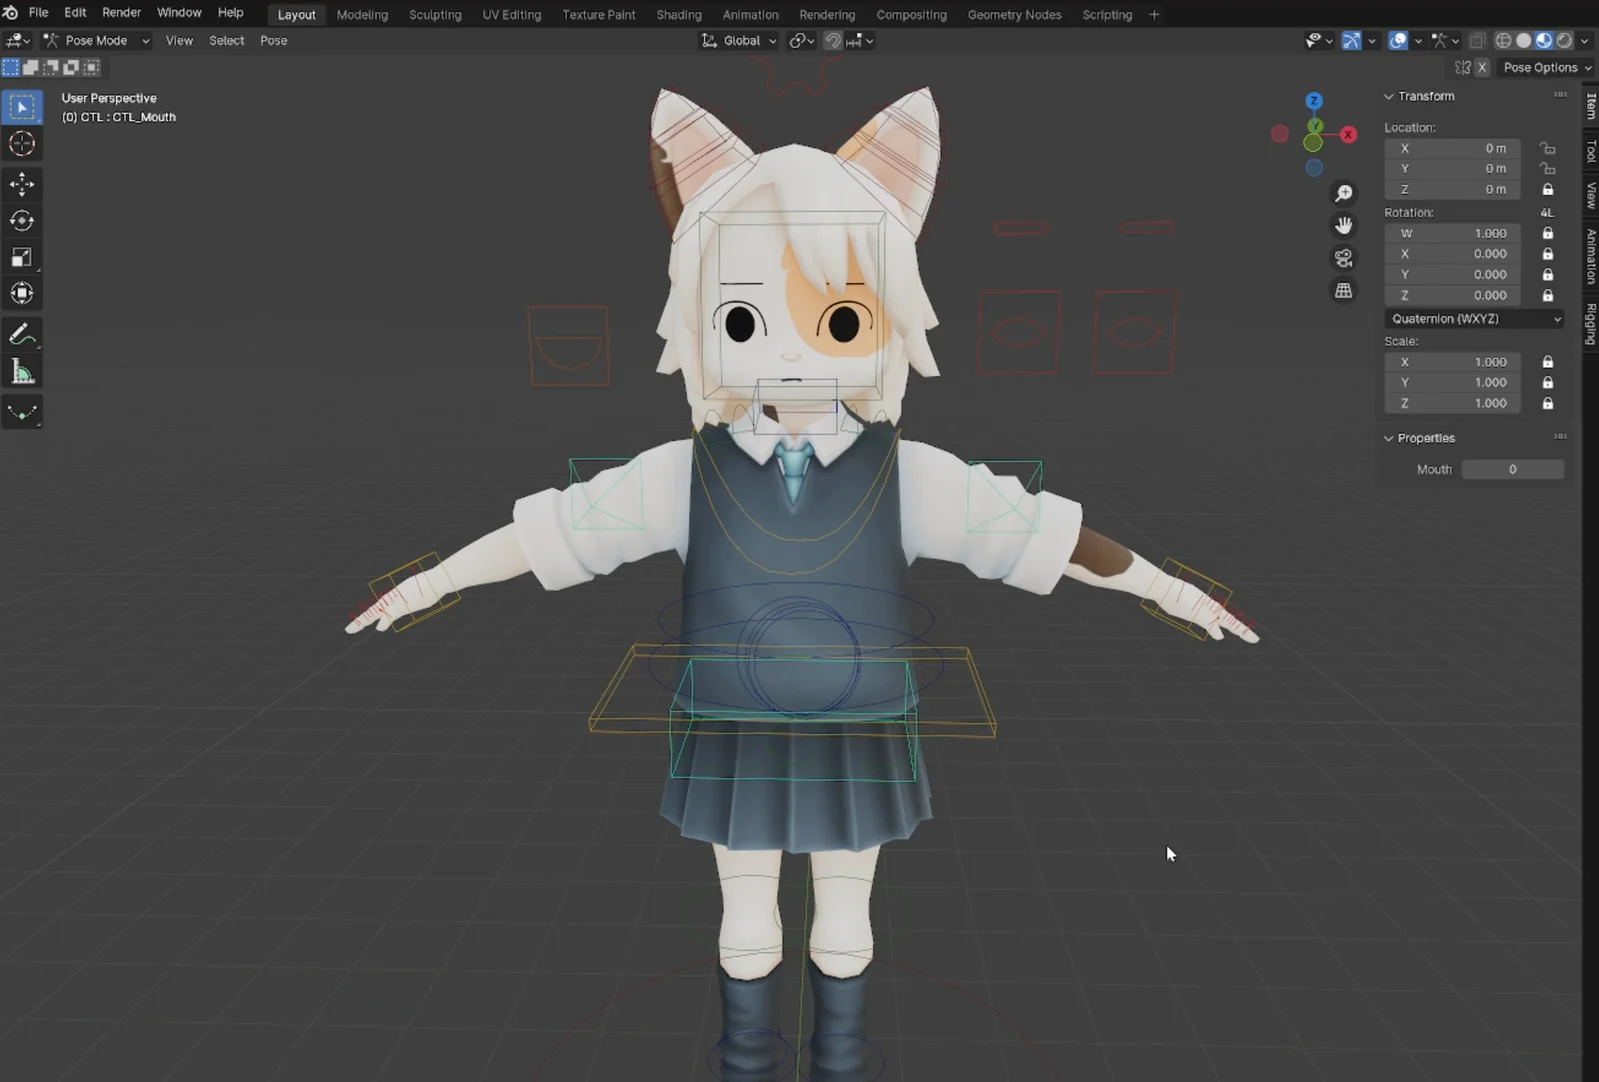Click the Z axis on navigation gizmo
The width and height of the screenshot is (1599, 1082).
pos(1314,101)
